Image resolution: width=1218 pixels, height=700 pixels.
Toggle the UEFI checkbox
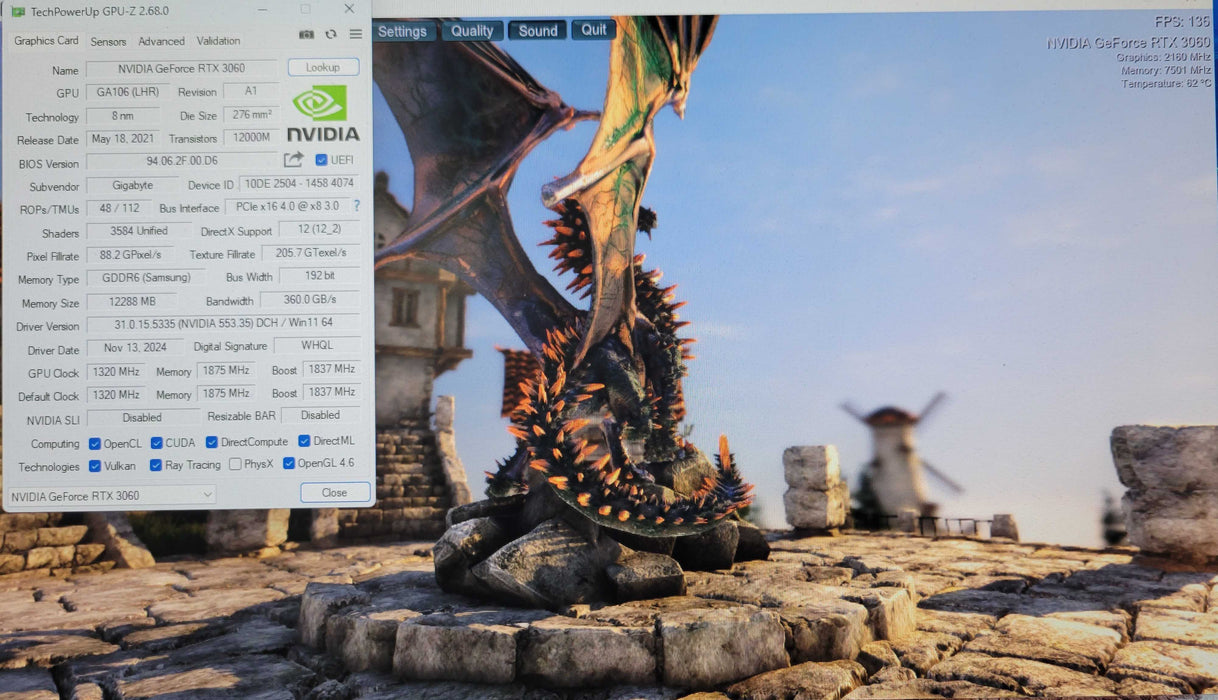tap(321, 160)
